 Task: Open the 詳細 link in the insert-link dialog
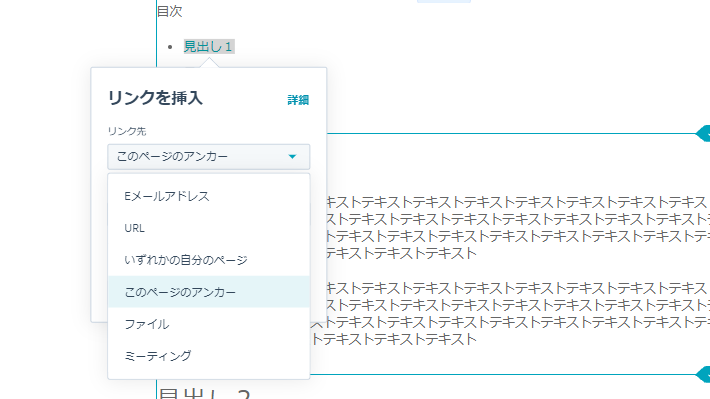click(298, 100)
